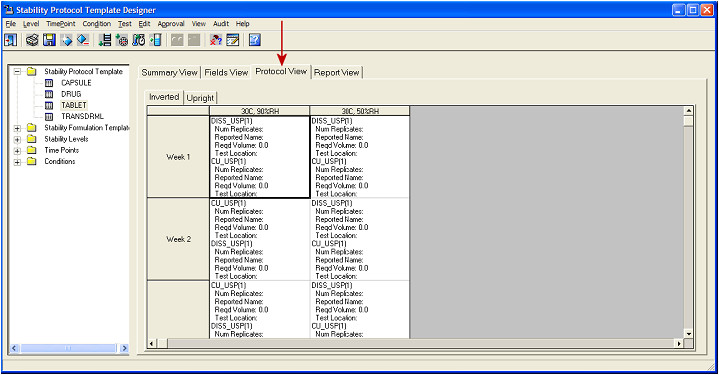Select the Upright sub-tab
The width and height of the screenshot is (719, 375).
200,98
